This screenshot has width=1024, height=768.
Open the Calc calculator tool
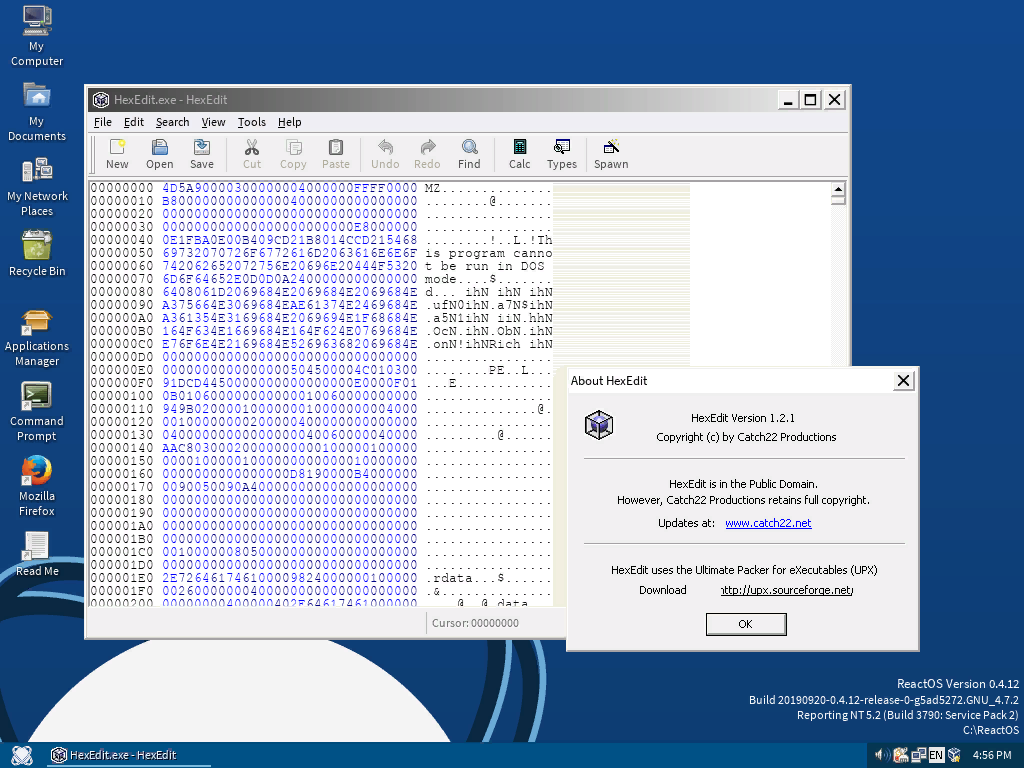[x=520, y=147]
